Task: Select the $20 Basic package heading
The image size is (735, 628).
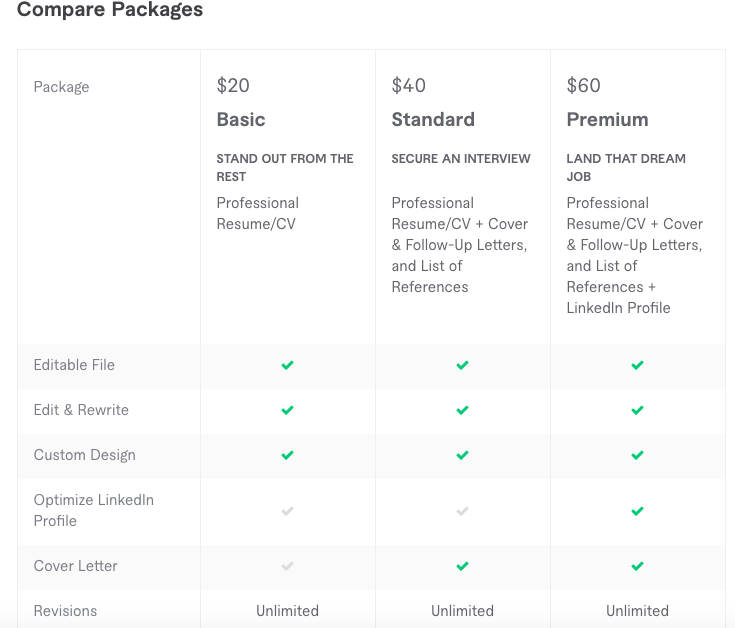Action: (241, 119)
